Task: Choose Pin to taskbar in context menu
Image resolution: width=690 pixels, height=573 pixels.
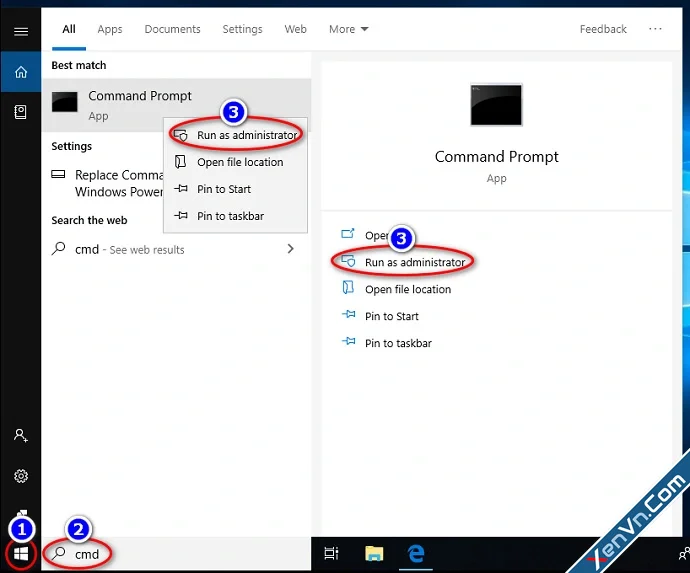Action: point(235,216)
